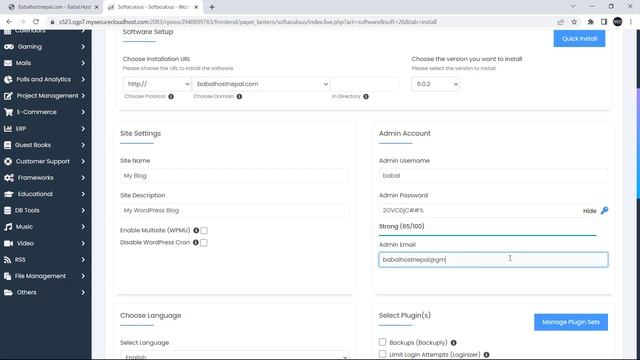Open the http:// protocol dropdown

coord(157,84)
